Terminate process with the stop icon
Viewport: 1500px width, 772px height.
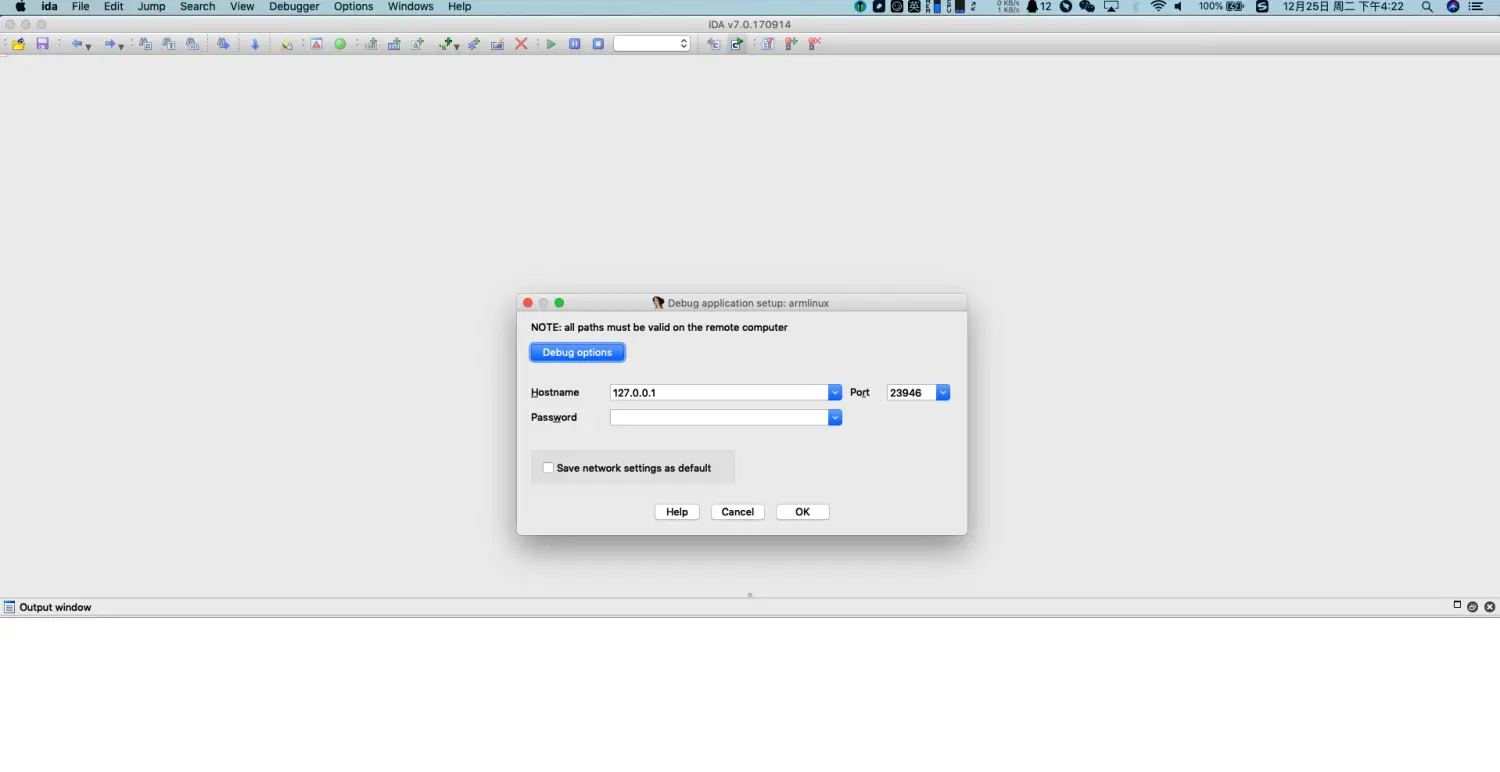[598, 44]
